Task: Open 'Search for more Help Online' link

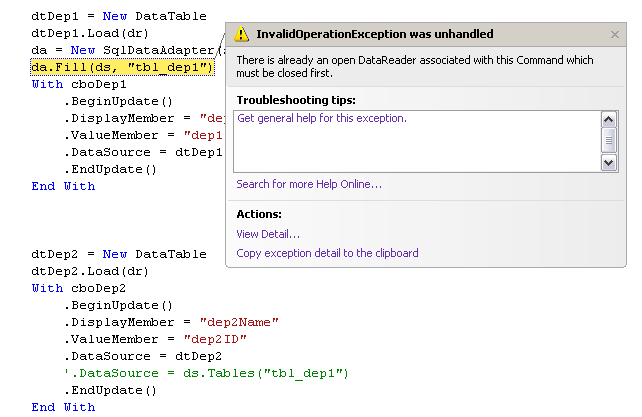Action: pos(309,184)
